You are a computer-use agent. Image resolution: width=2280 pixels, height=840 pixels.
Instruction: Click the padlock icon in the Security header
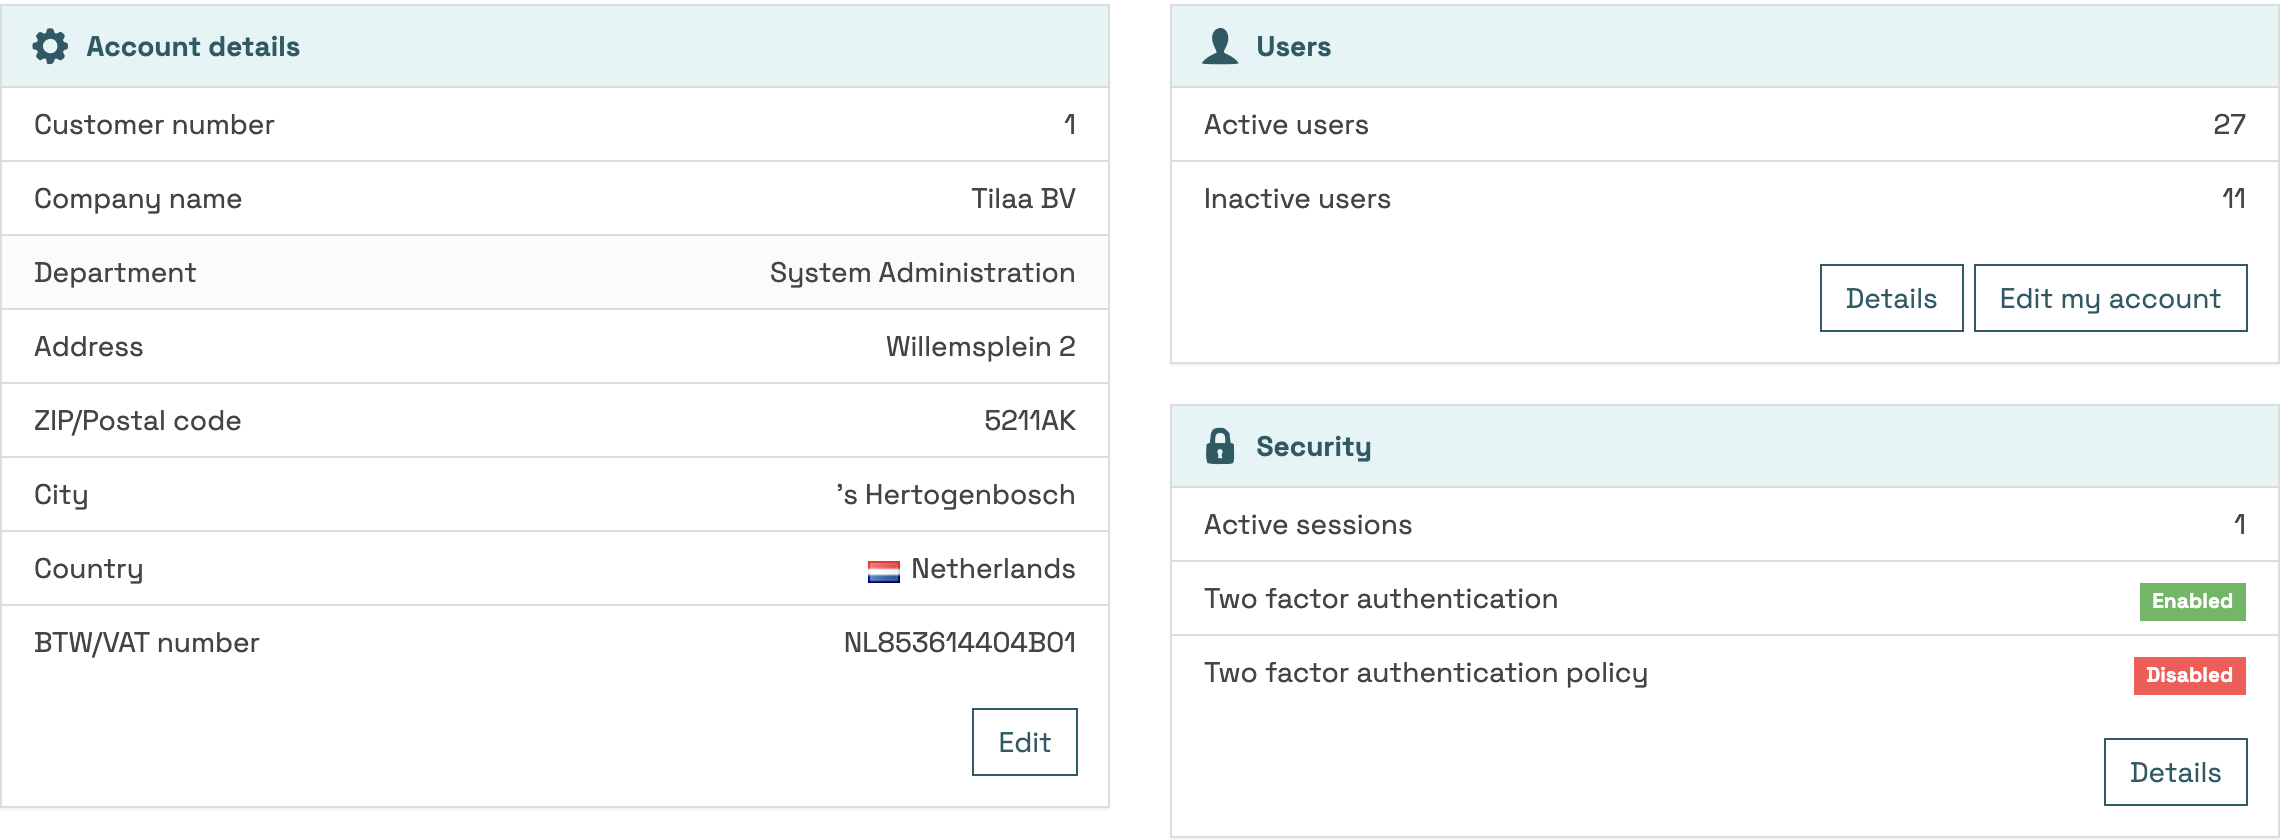(x=1220, y=446)
